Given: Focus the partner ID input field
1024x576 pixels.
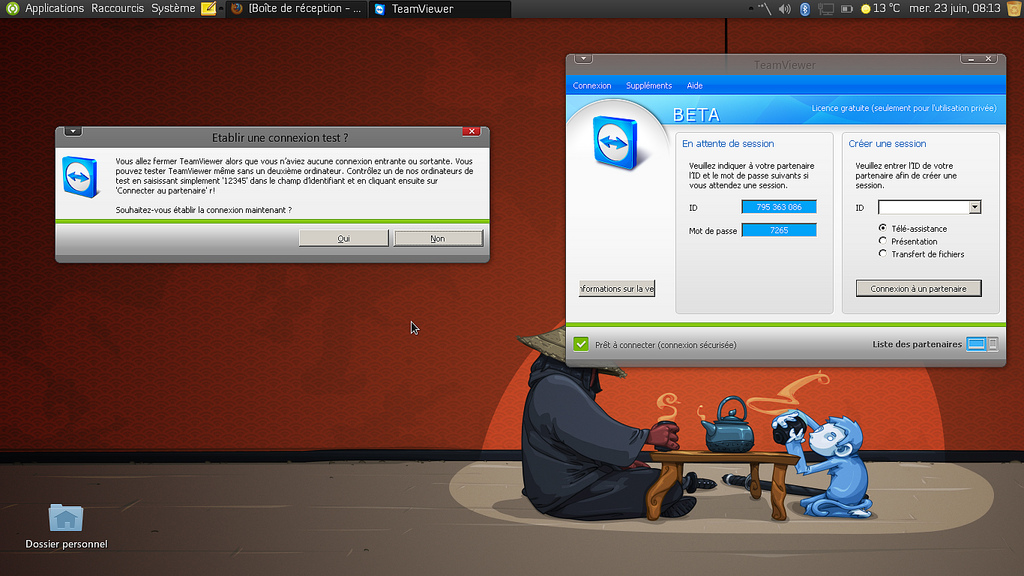Looking at the screenshot, I should pyautogui.click(x=923, y=207).
